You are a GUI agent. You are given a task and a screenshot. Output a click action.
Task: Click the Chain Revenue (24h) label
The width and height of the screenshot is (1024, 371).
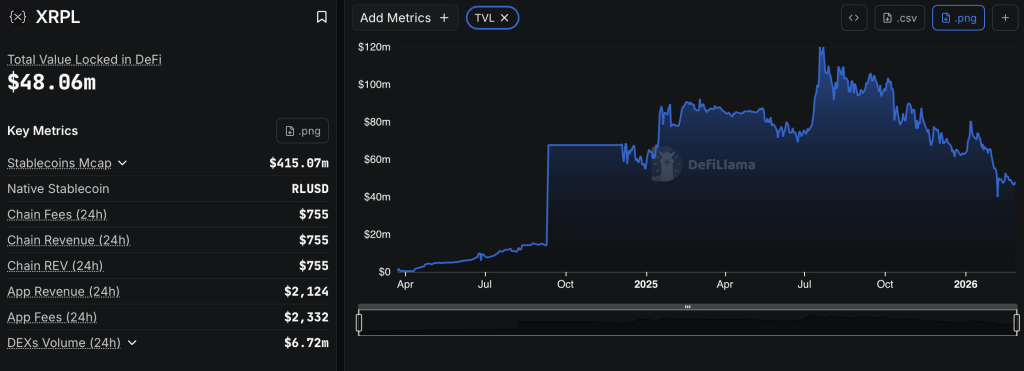[69, 240]
